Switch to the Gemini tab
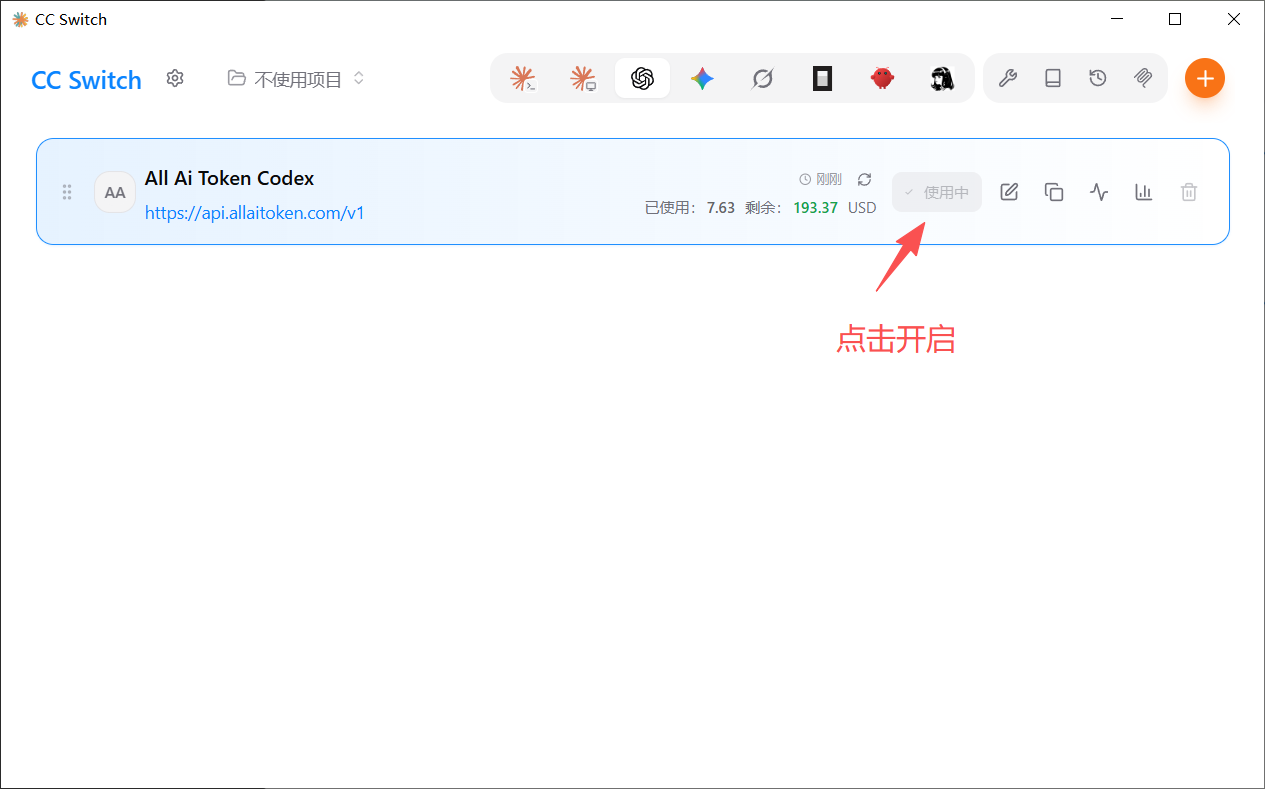 (702, 78)
